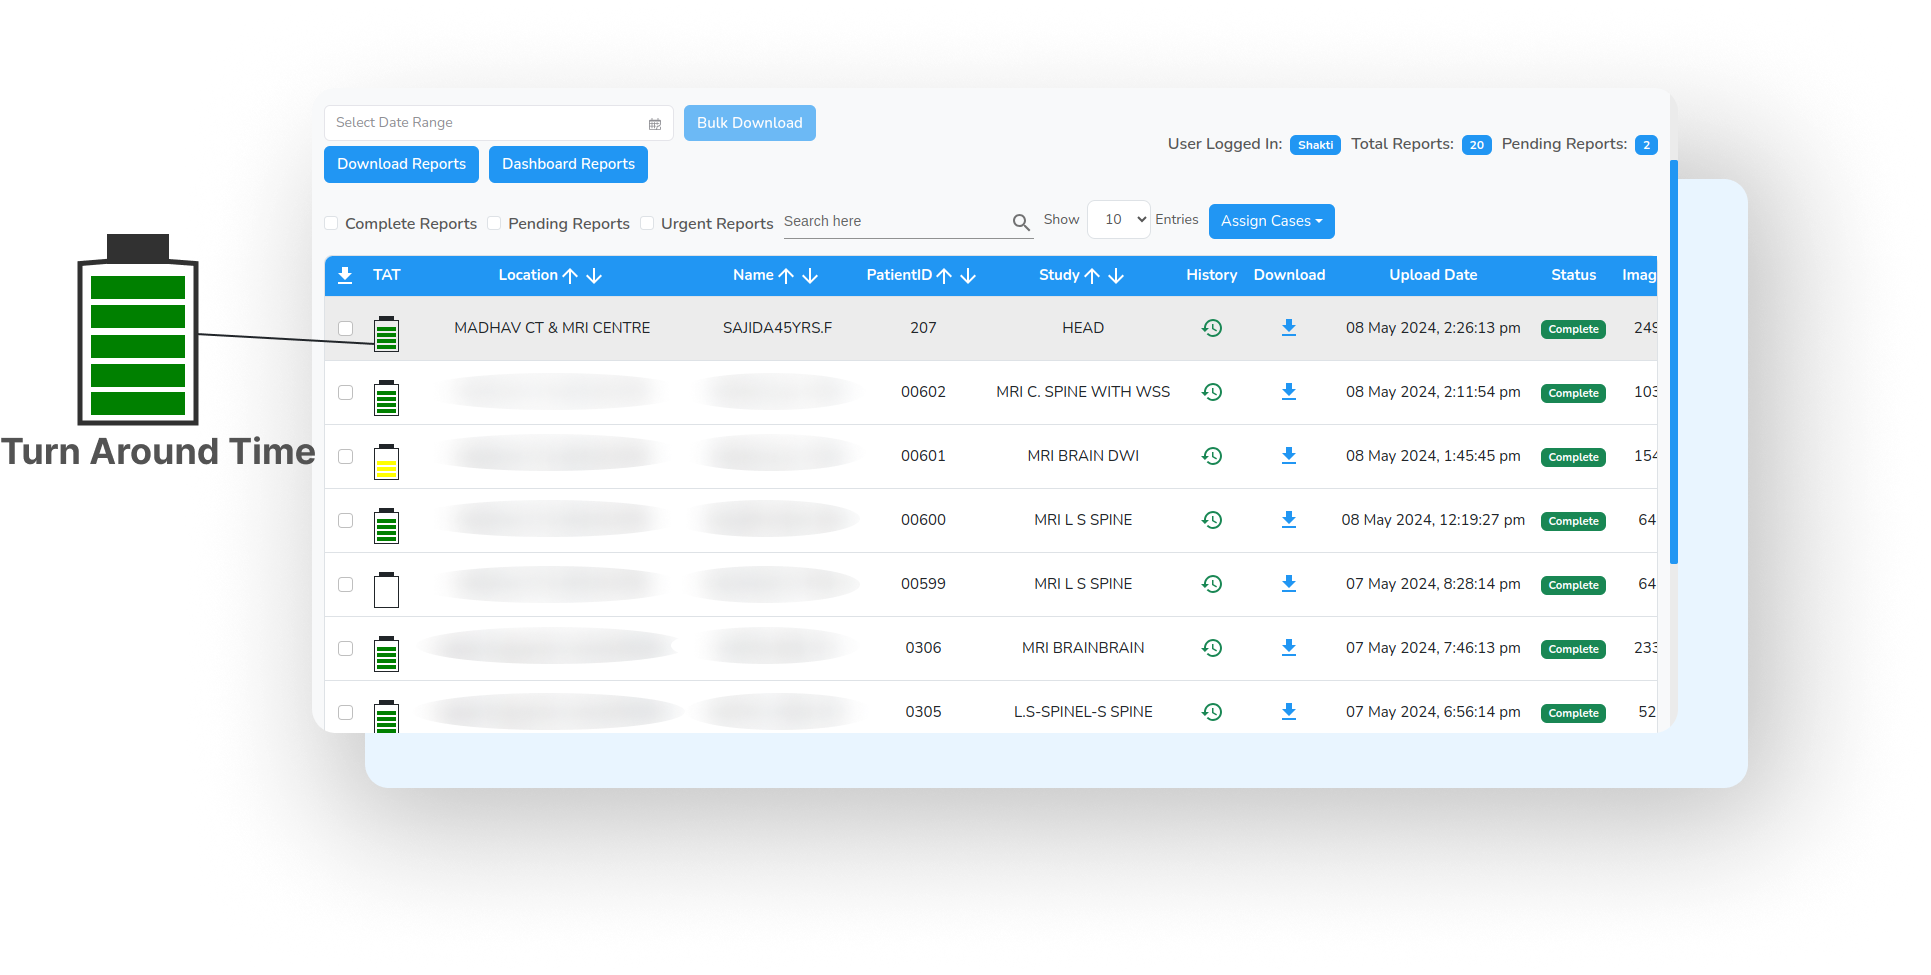Tick the Urgent Reports checkbox

coord(647,224)
